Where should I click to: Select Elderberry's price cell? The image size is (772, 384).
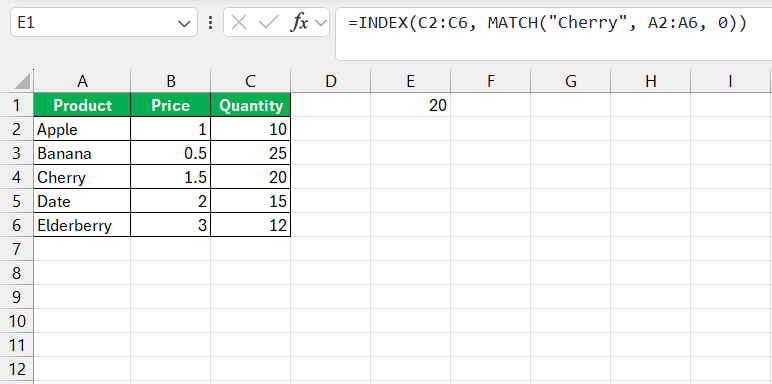170,225
